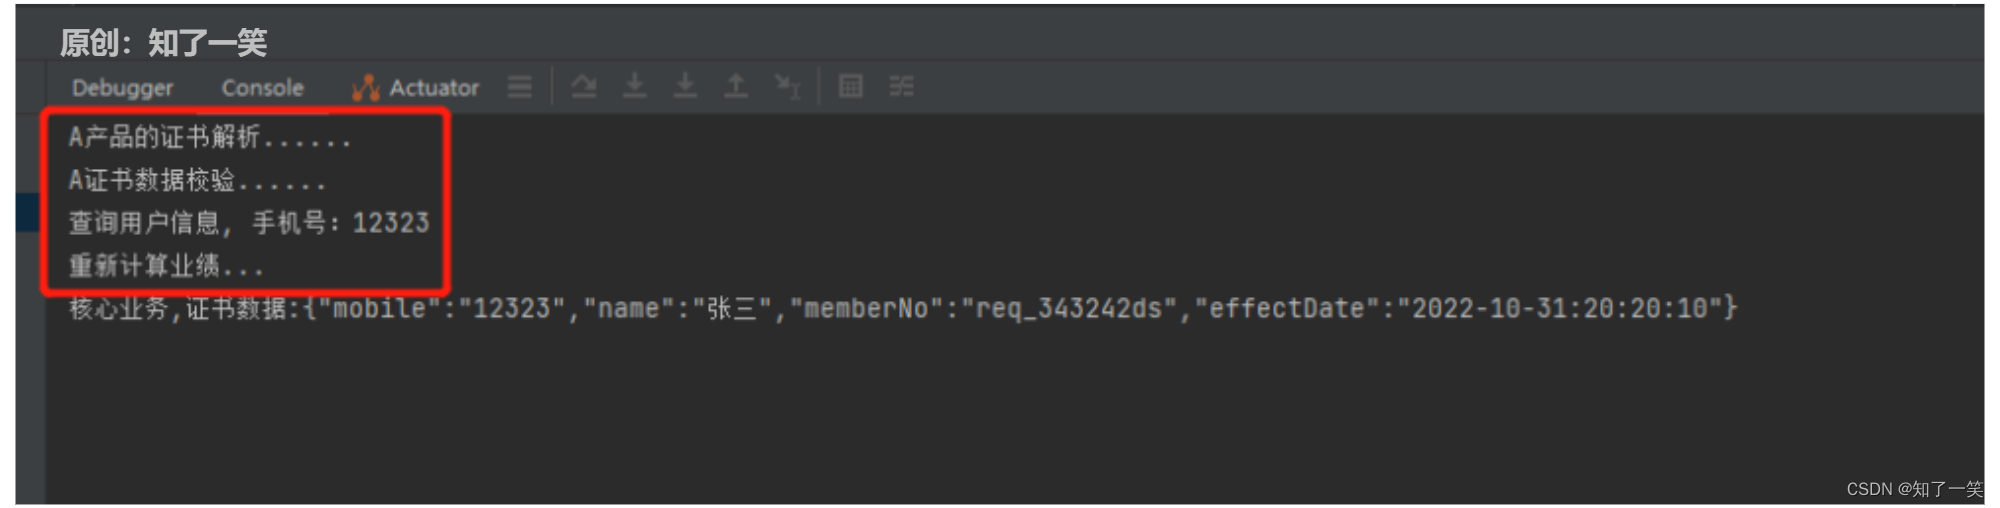Click the Trace Current Stream Chain icon
The image size is (2000, 508).
tap(901, 87)
